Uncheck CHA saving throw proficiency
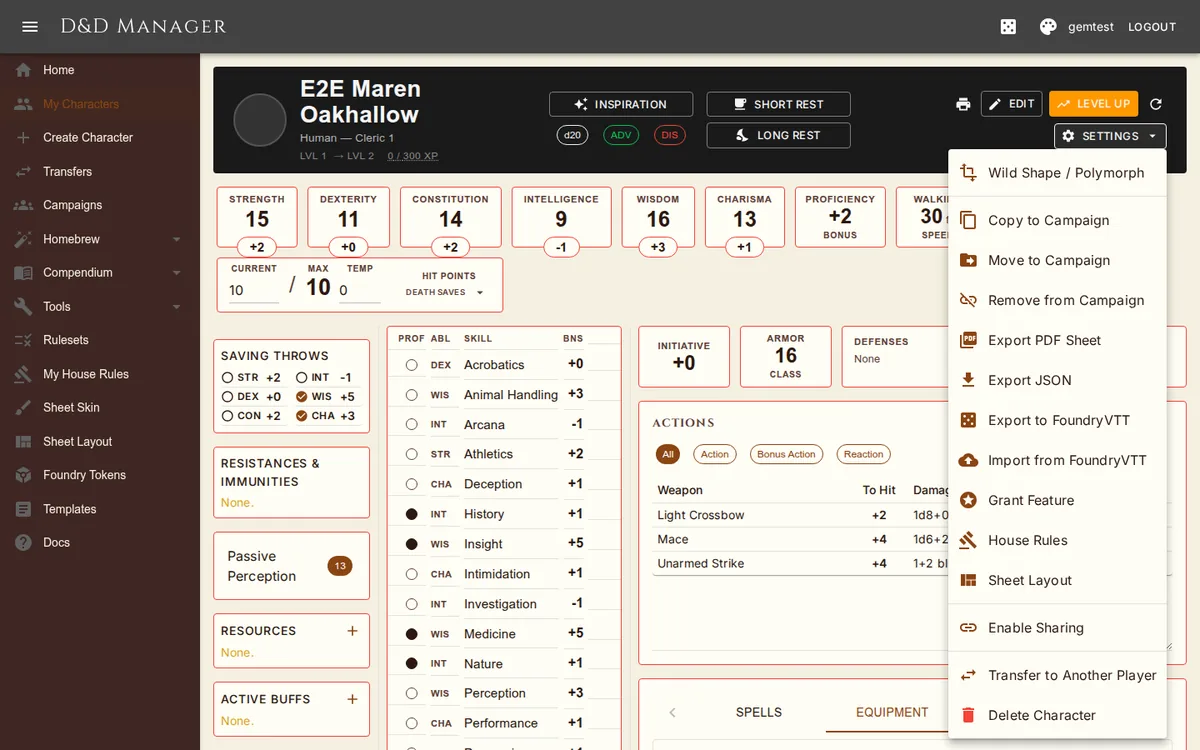The width and height of the screenshot is (1200, 750). click(x=302, y=416)
